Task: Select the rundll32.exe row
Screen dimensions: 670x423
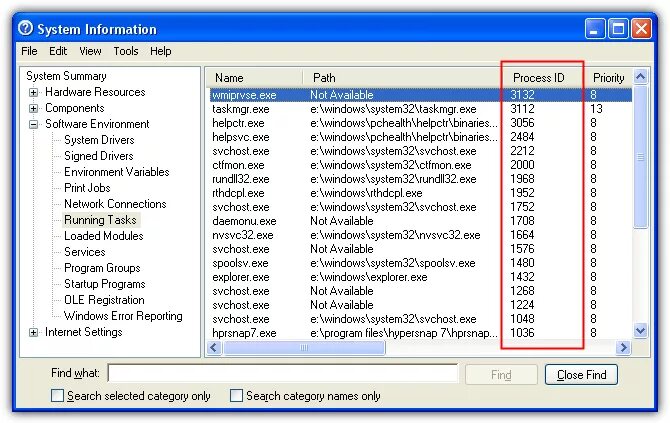Action: point(420,179)
